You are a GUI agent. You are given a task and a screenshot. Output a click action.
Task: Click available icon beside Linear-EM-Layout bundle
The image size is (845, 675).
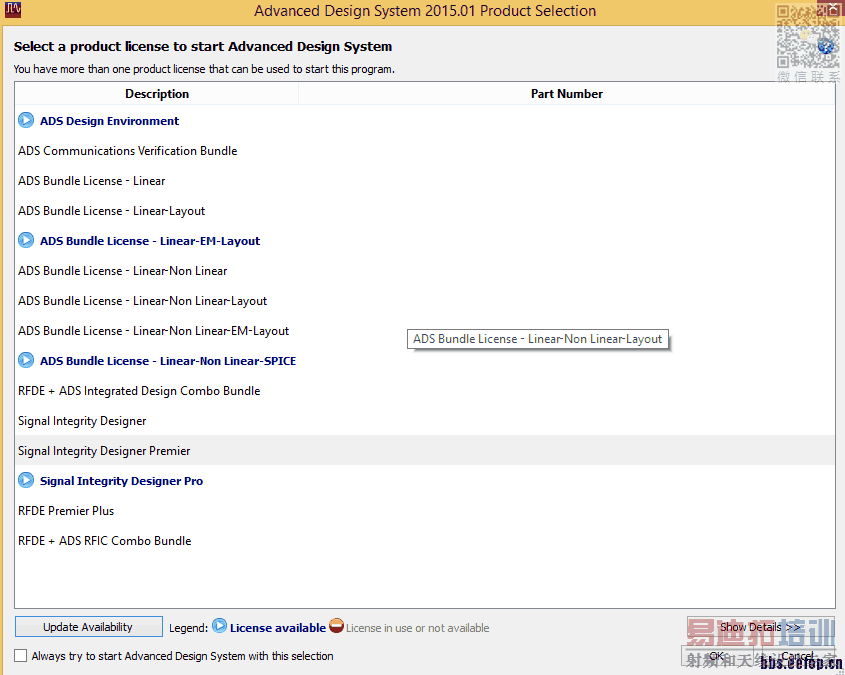[x=26, y=240]
